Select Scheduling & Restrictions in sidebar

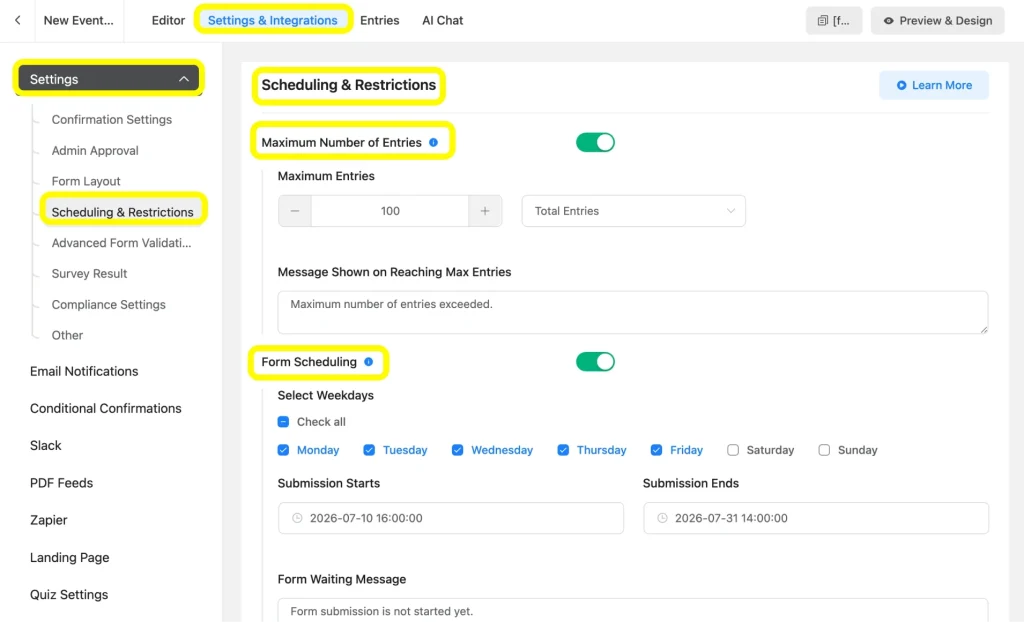point(123,212)
